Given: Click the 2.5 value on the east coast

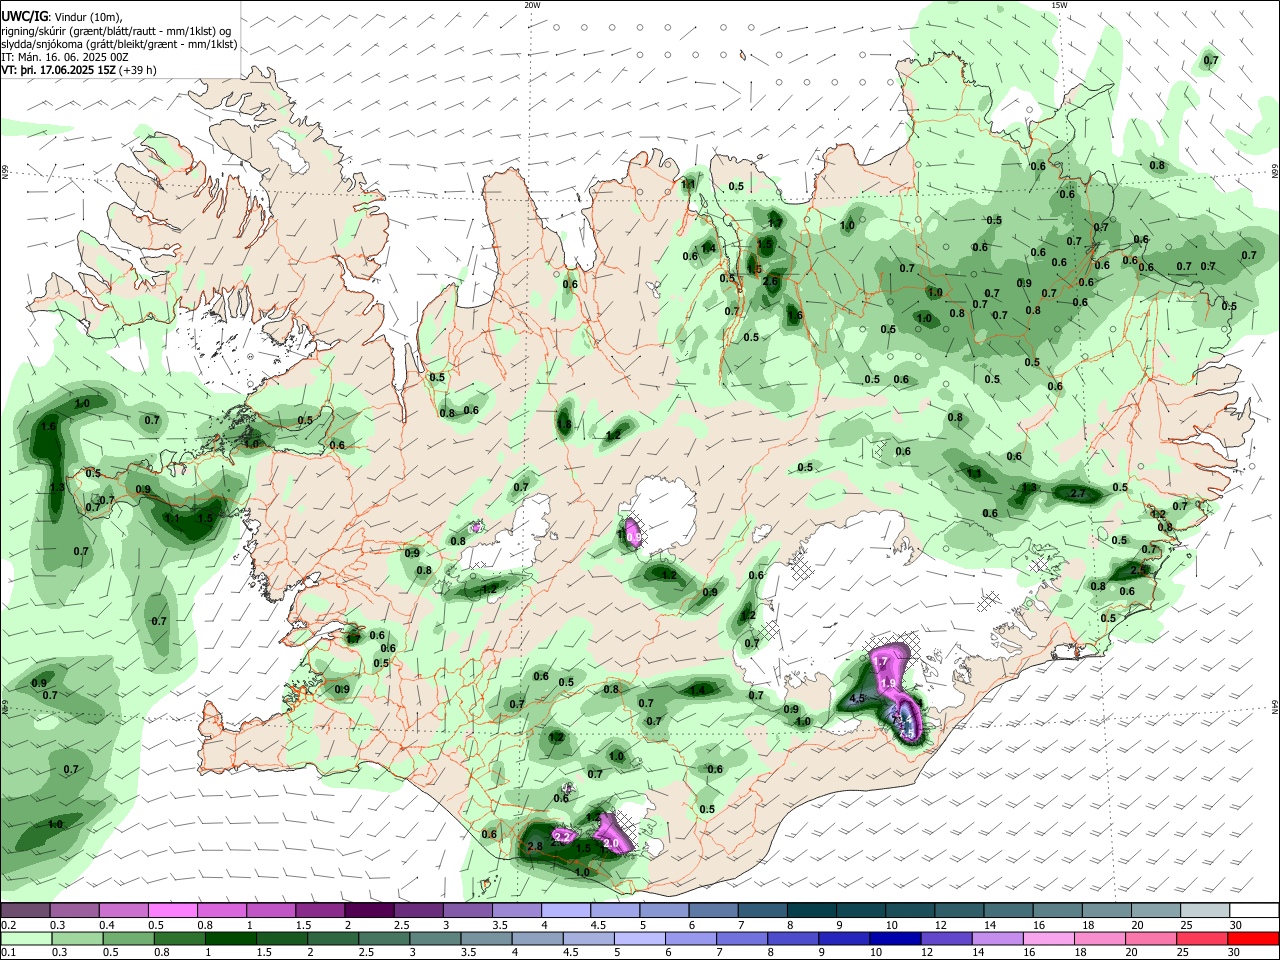Looking at the screenshot, I should click(1138, 570).
